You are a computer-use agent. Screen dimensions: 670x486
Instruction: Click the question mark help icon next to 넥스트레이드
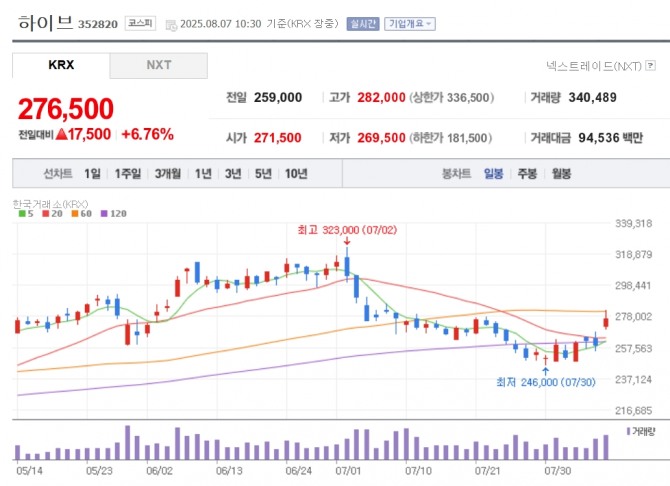pos(650,65)
